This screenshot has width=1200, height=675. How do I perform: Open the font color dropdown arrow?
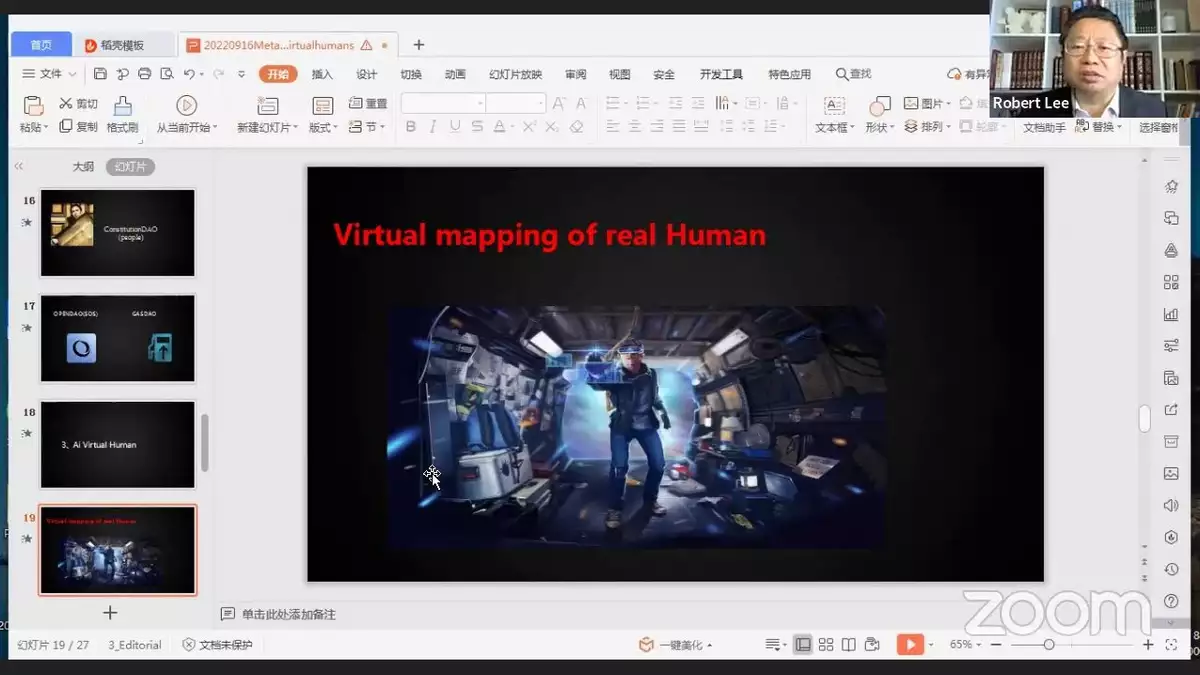tap(514, 128)
